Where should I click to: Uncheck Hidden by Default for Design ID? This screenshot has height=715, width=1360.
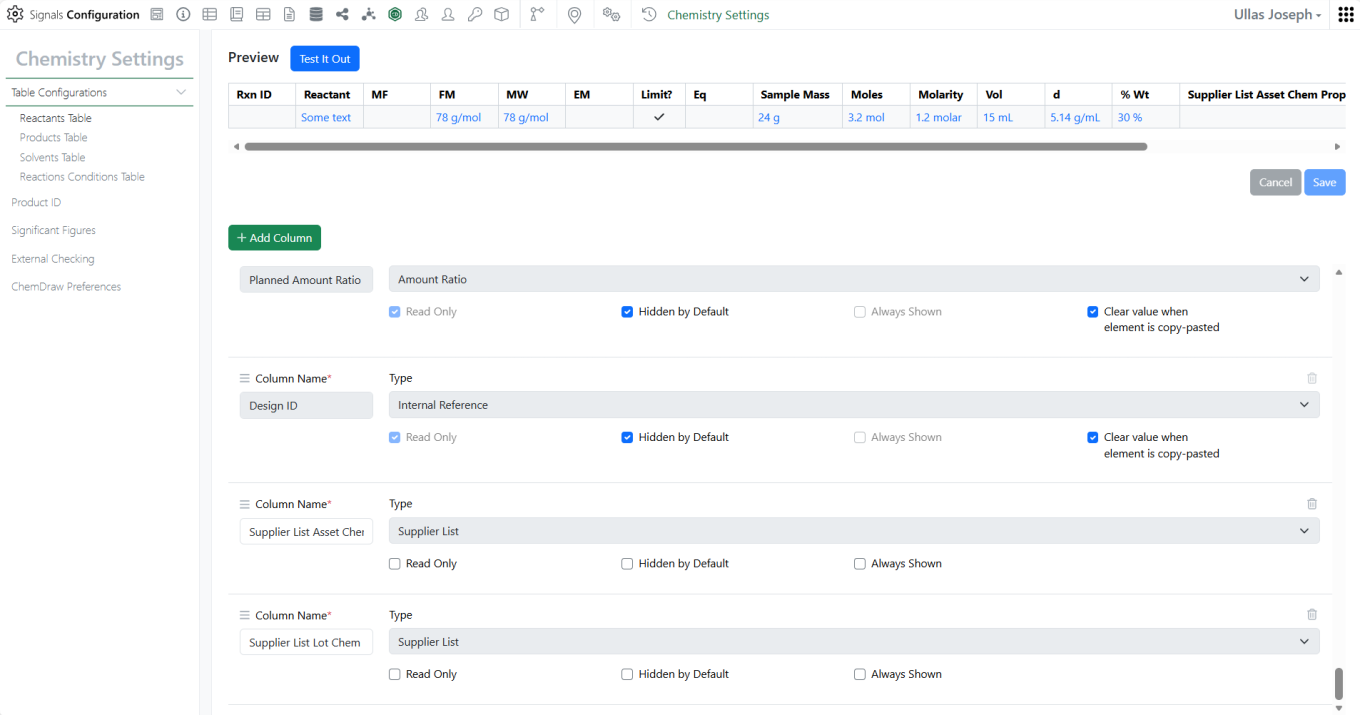[627, 438]
